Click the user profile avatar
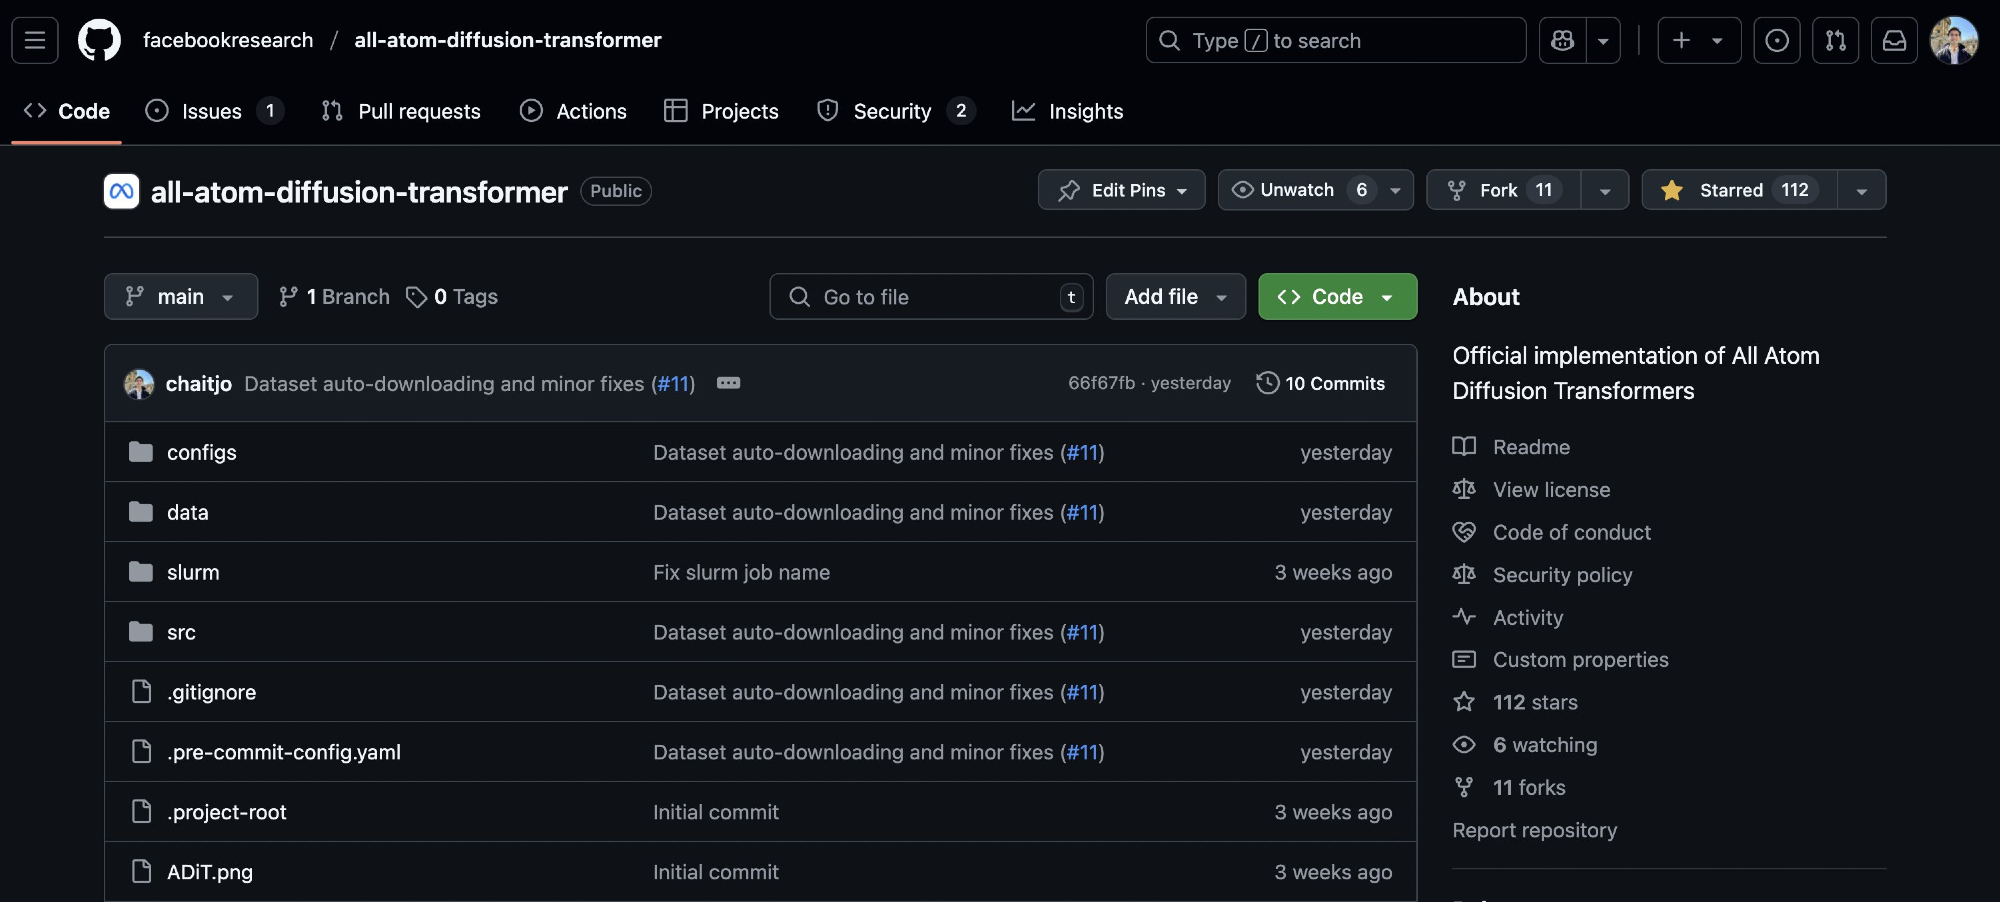 pos(1953,40)
